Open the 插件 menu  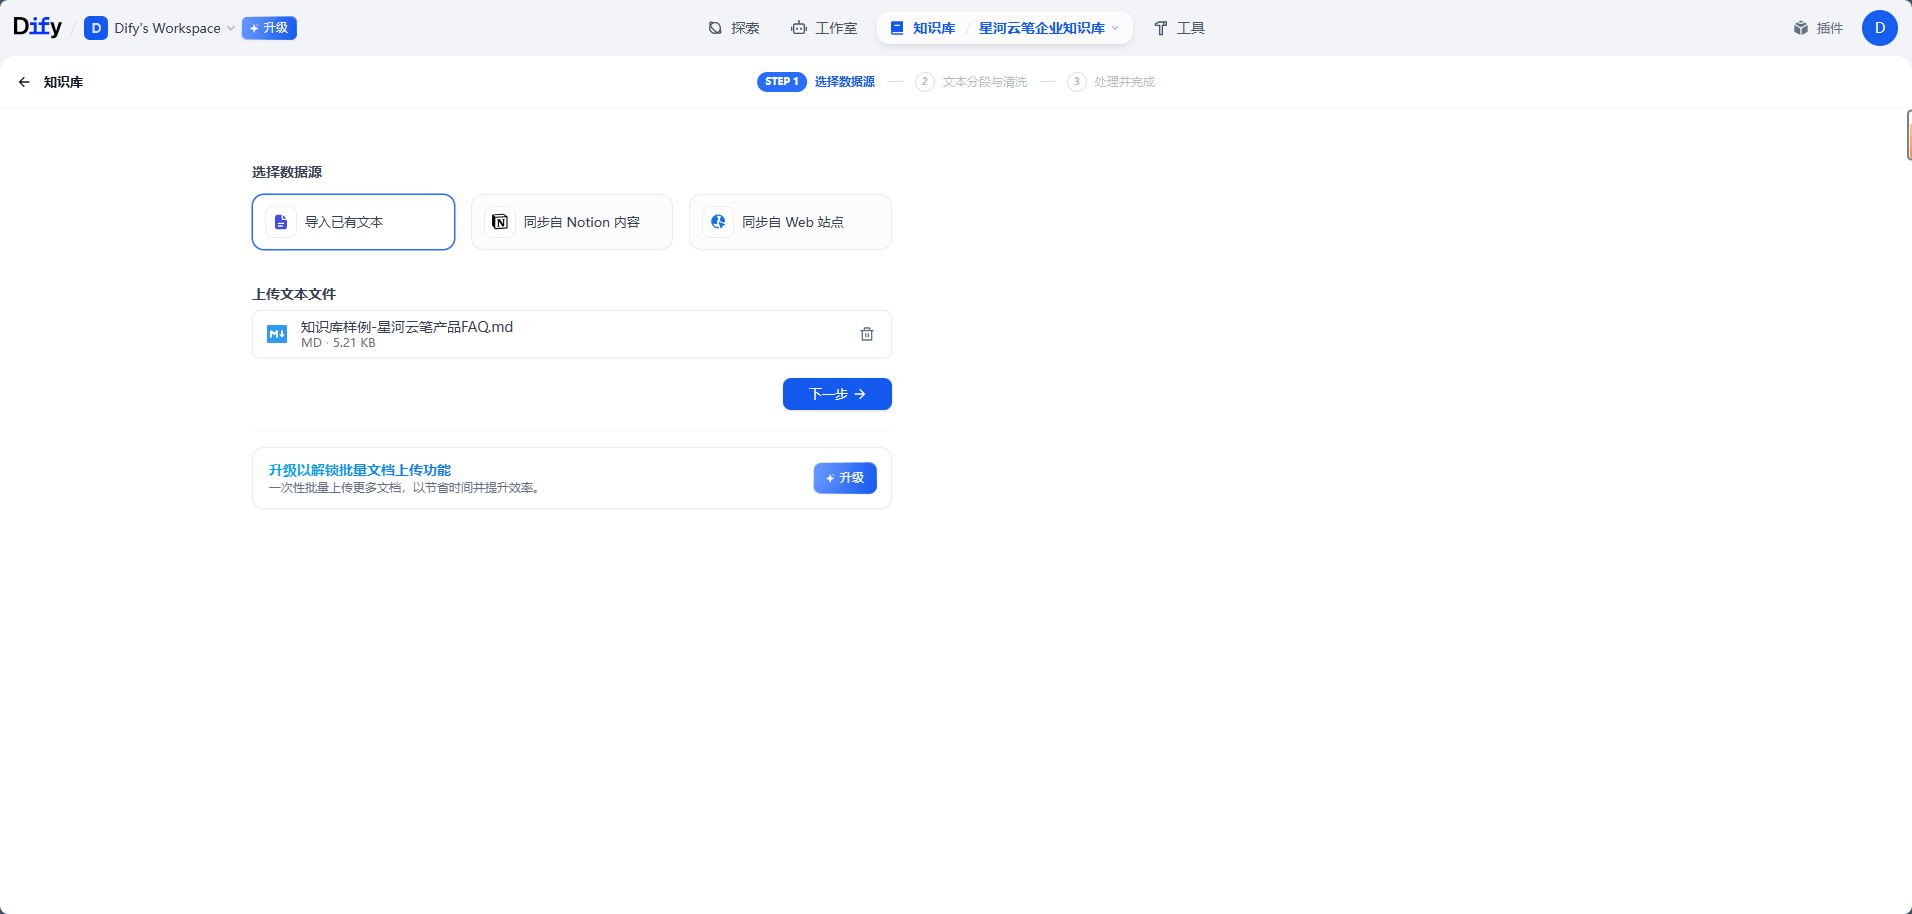1818,28
